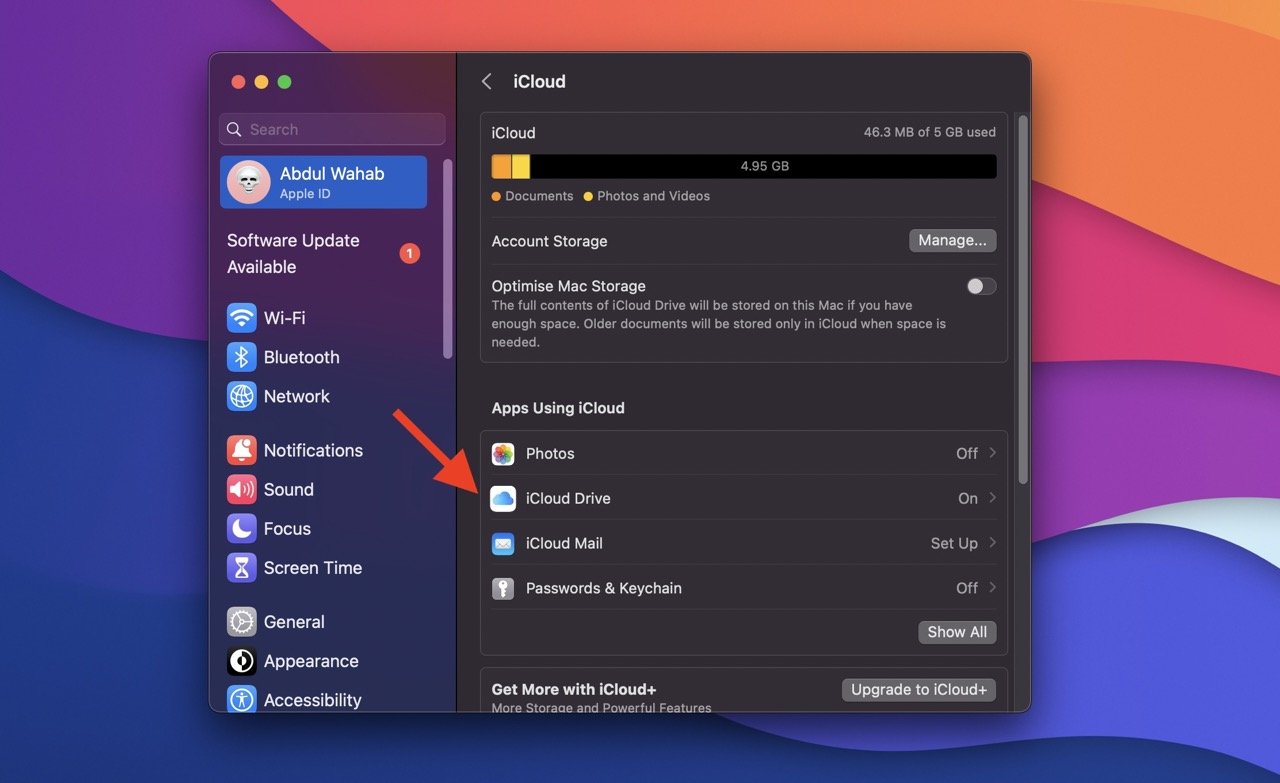Click the Appearance icon in sidebar

[241, 661]
